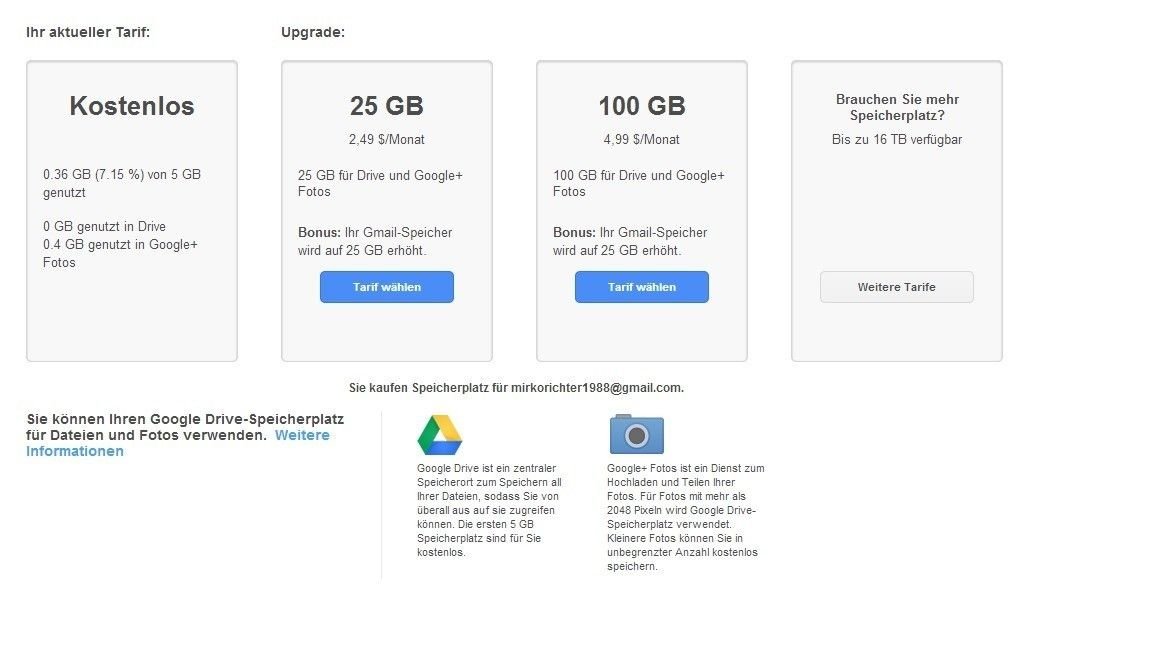The image size is (1152, 648).
Task: Click the Google Drive triangle logo icon
Action: (x=439, y=435)
